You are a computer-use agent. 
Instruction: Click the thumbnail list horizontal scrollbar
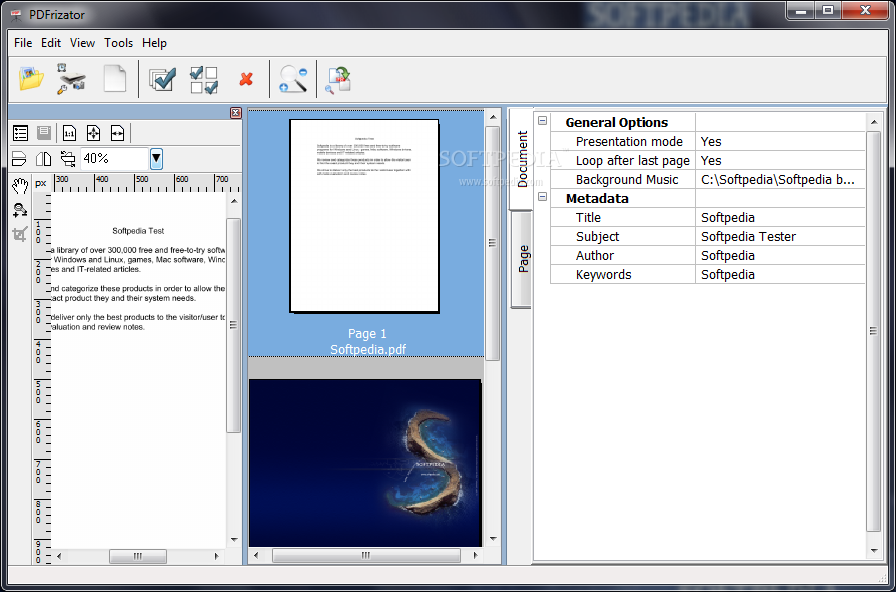[366, 555]
